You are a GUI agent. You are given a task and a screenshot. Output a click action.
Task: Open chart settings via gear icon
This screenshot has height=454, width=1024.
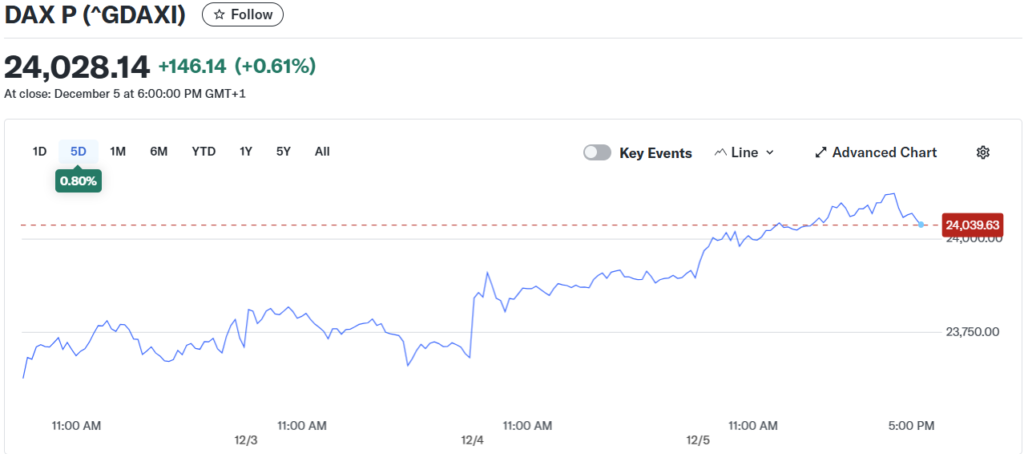982,152
